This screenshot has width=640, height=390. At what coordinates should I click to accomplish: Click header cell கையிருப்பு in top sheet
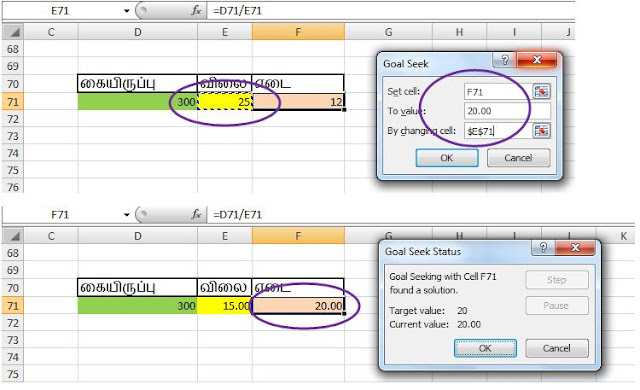[x=138, y=84]
